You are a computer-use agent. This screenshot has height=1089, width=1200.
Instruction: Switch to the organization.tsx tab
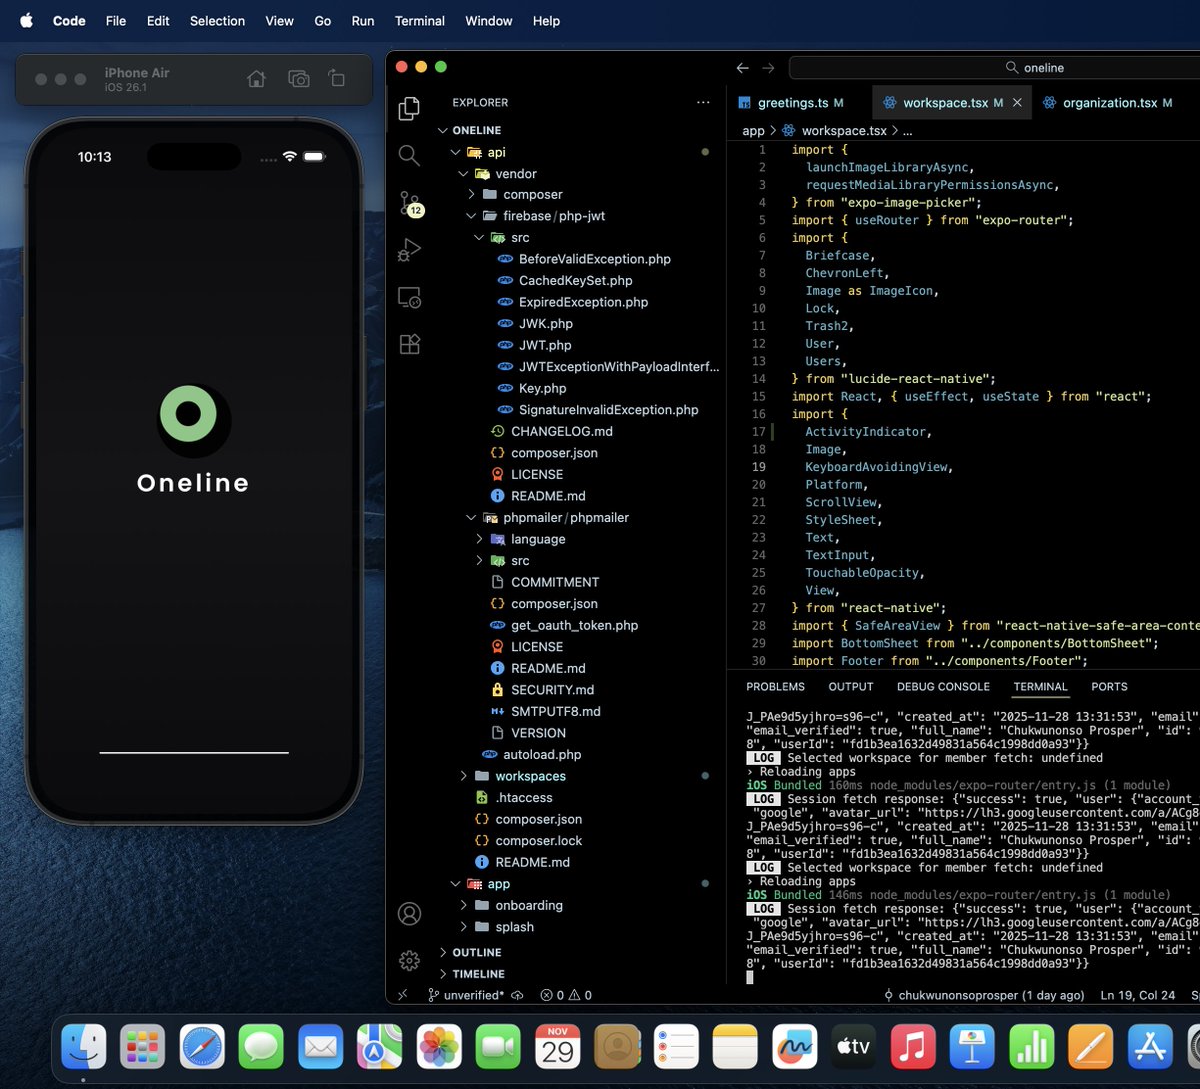(1115, 103)
